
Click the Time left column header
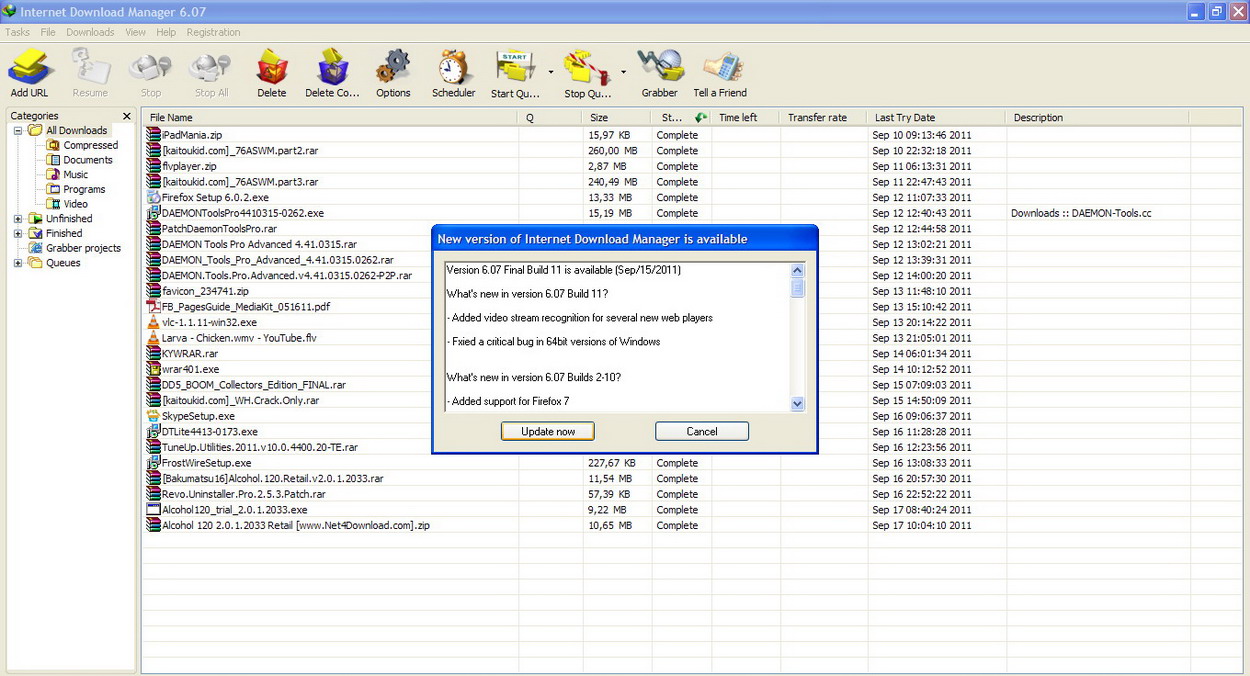pos(746,117)
